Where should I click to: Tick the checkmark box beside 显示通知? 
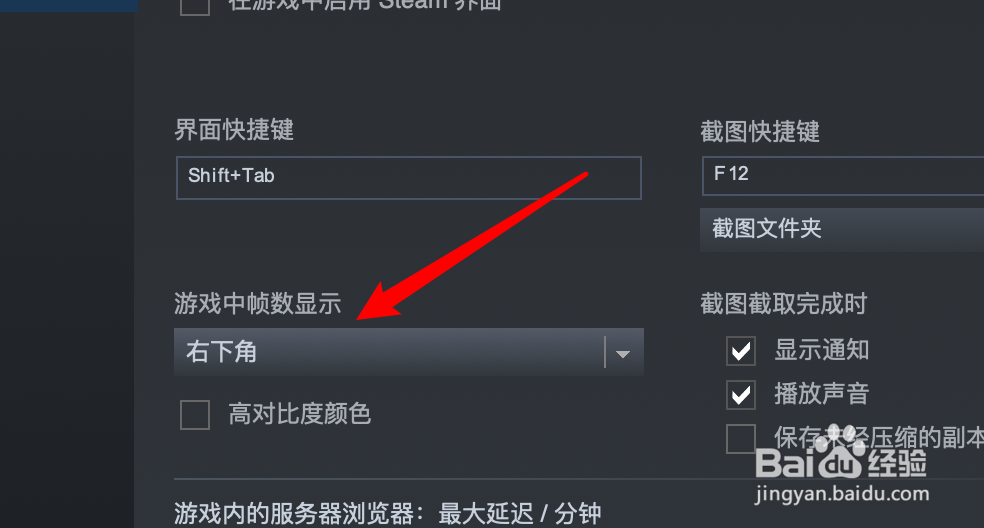click(x=741, y=350)
